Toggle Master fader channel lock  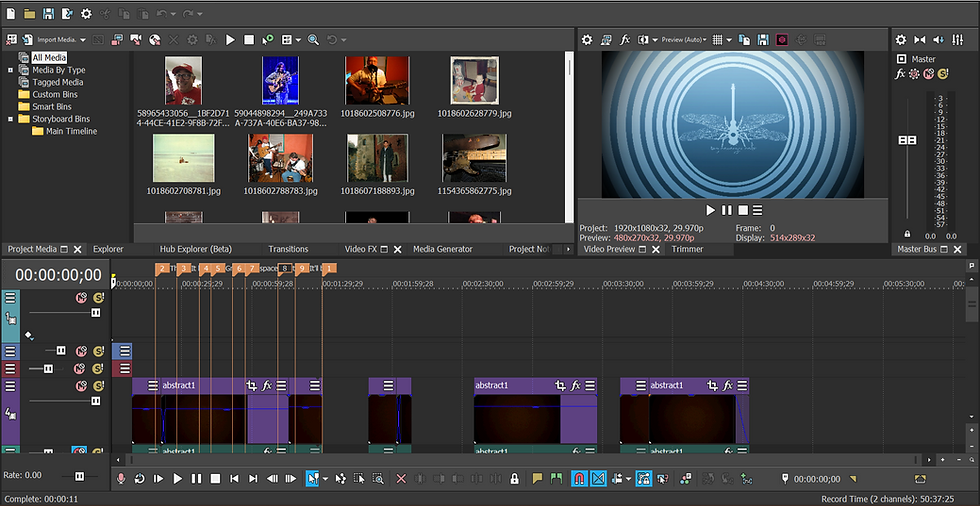tap(908, 234)
